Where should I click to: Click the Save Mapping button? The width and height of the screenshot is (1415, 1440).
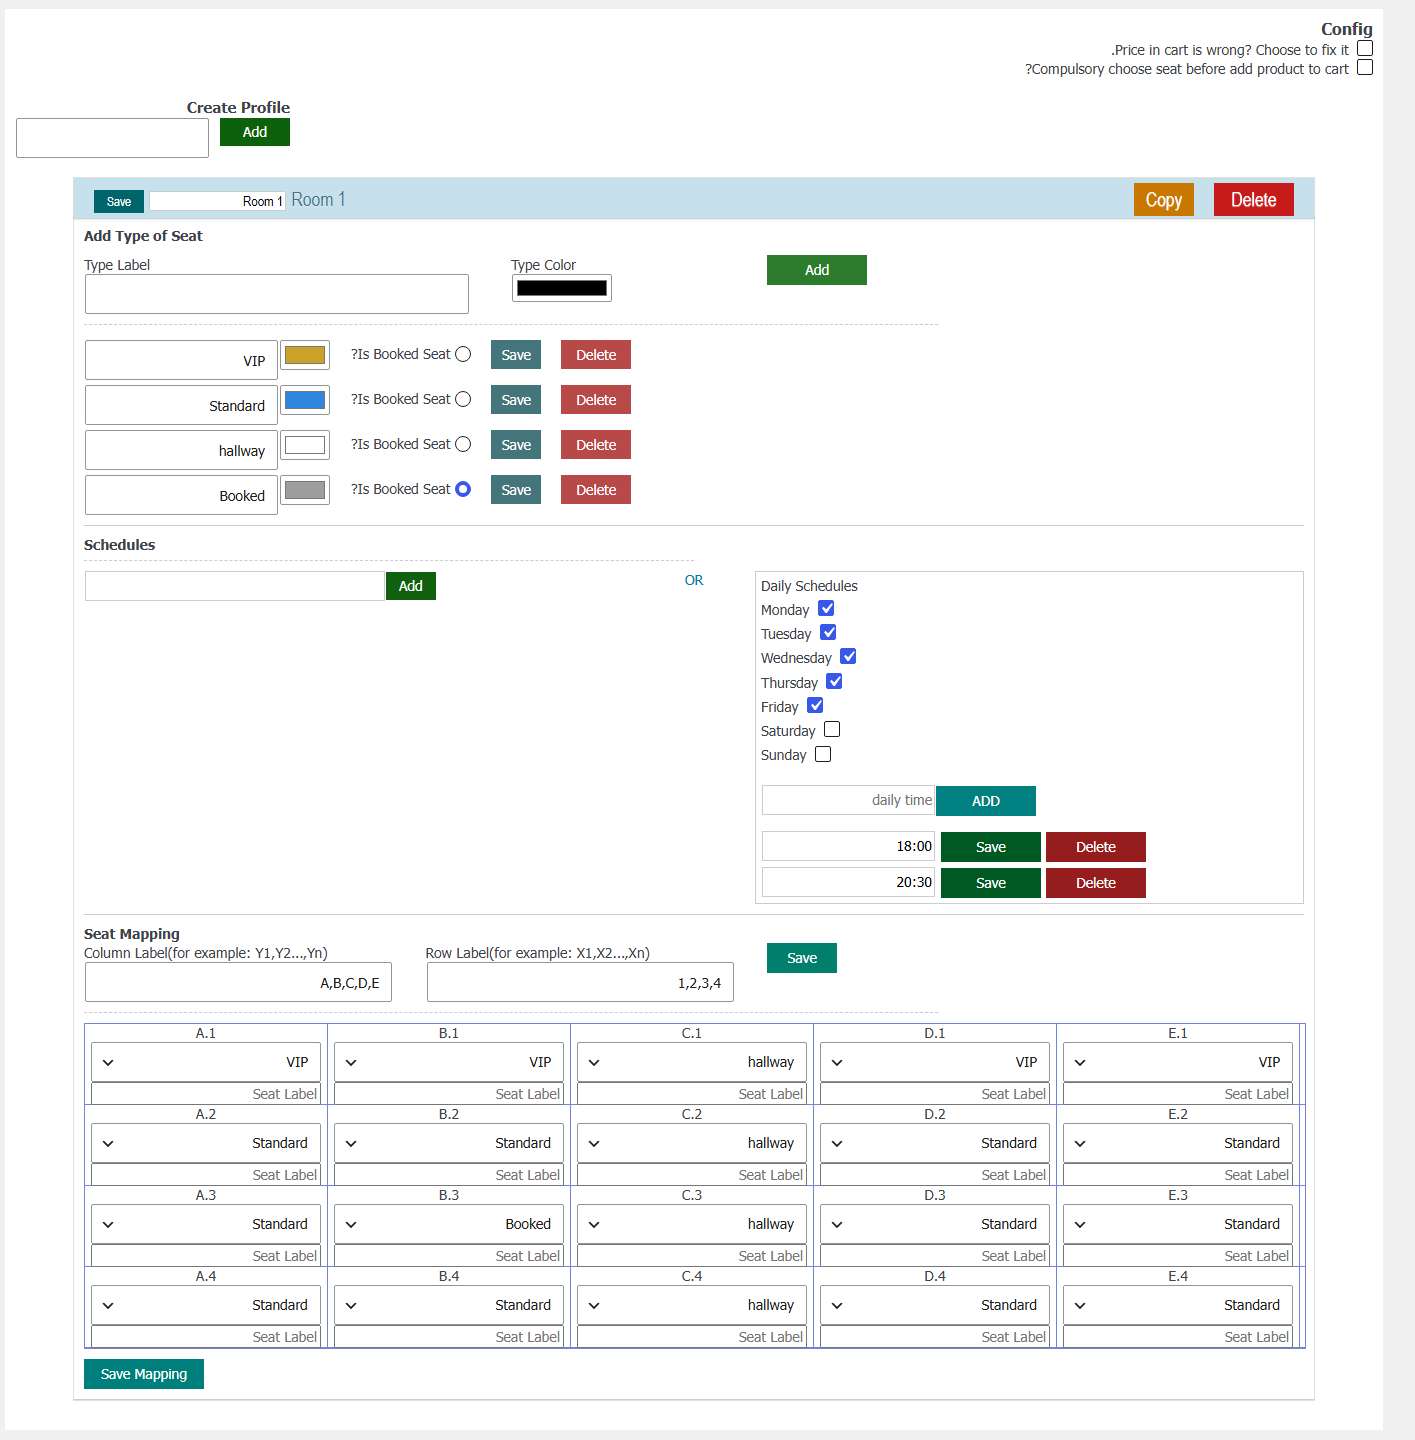pyautogui.click(x=144, y=1374)
